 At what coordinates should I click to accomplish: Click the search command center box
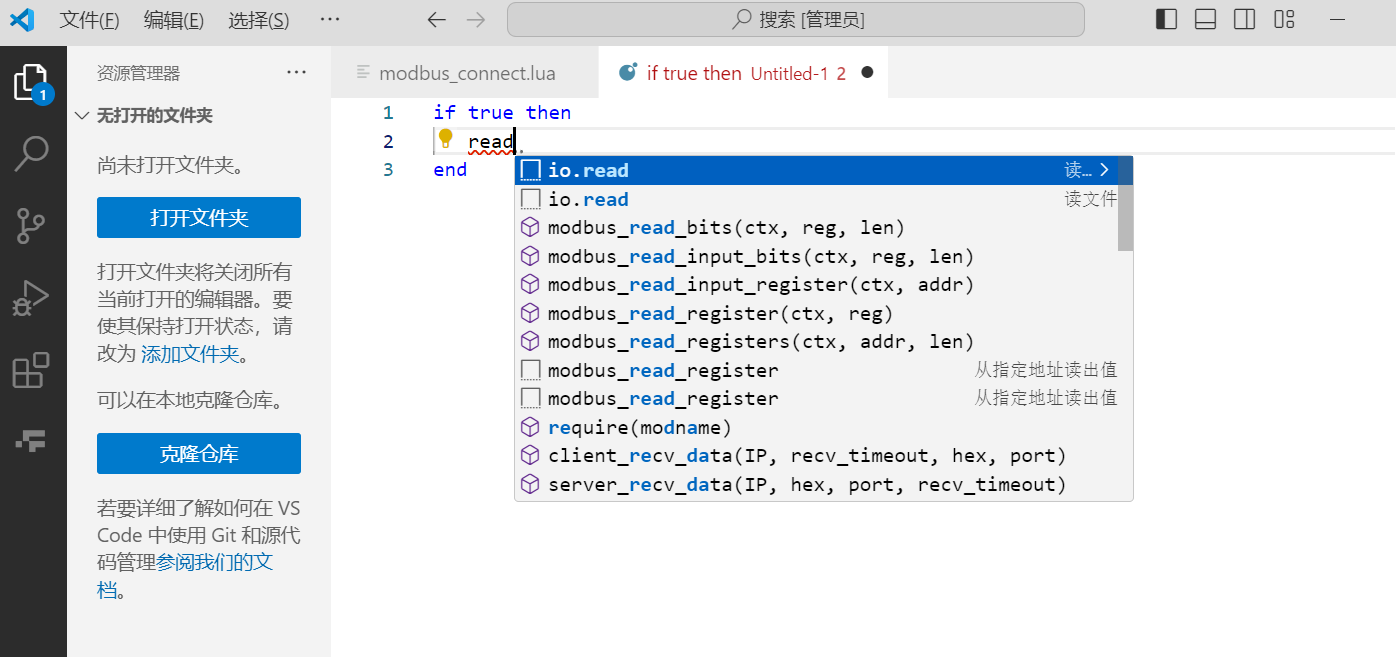point(795,20)
